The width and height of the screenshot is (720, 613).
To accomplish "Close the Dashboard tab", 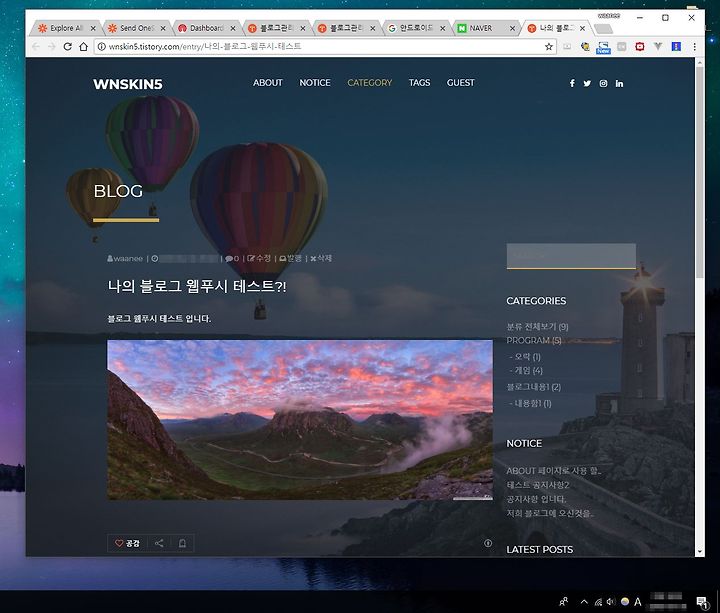I will (232, 28).
